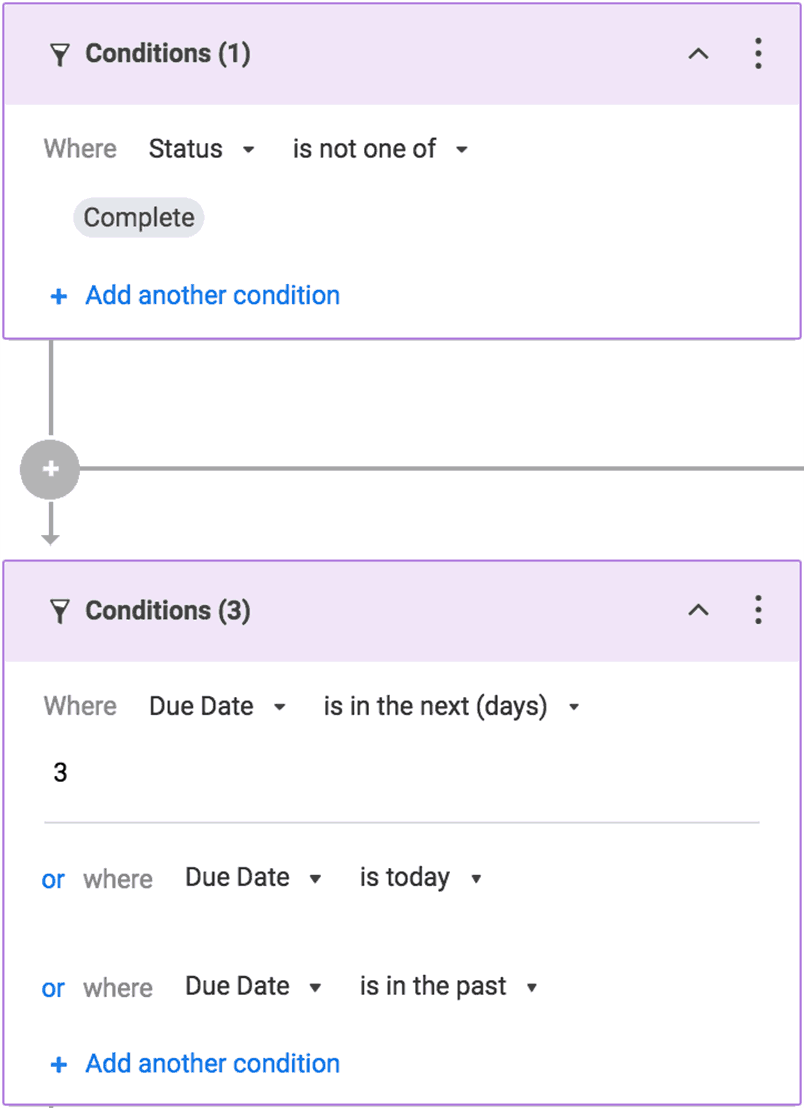Open the three-dot menu for Conditions (1)
The width and height of the screenshot is (804, 1108).
[x=758, y=54]
